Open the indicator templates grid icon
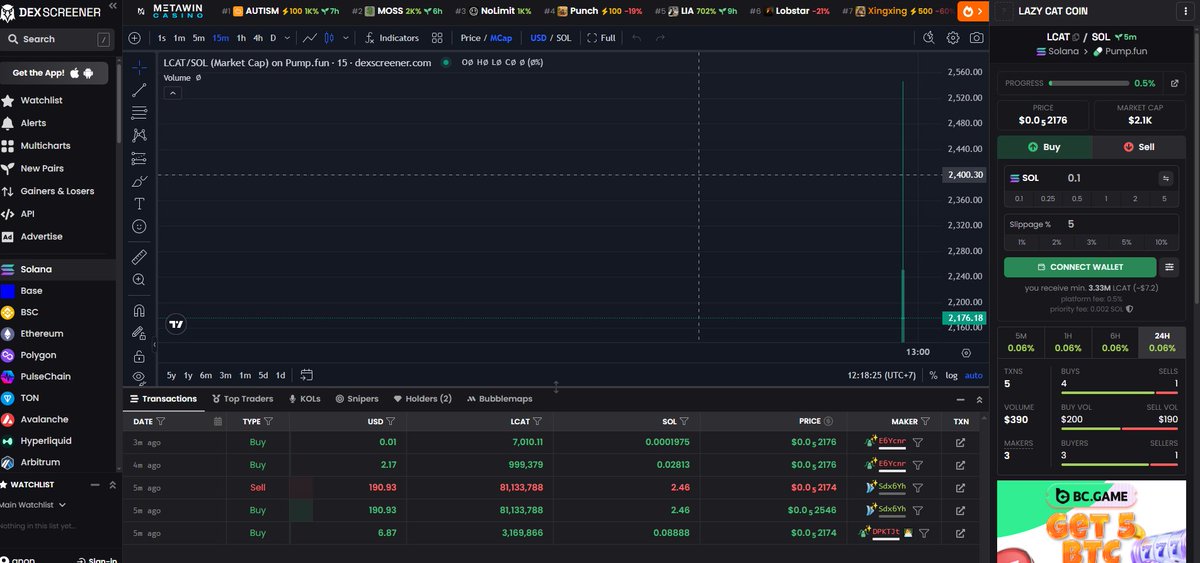1200x563 pixels. 437,38
